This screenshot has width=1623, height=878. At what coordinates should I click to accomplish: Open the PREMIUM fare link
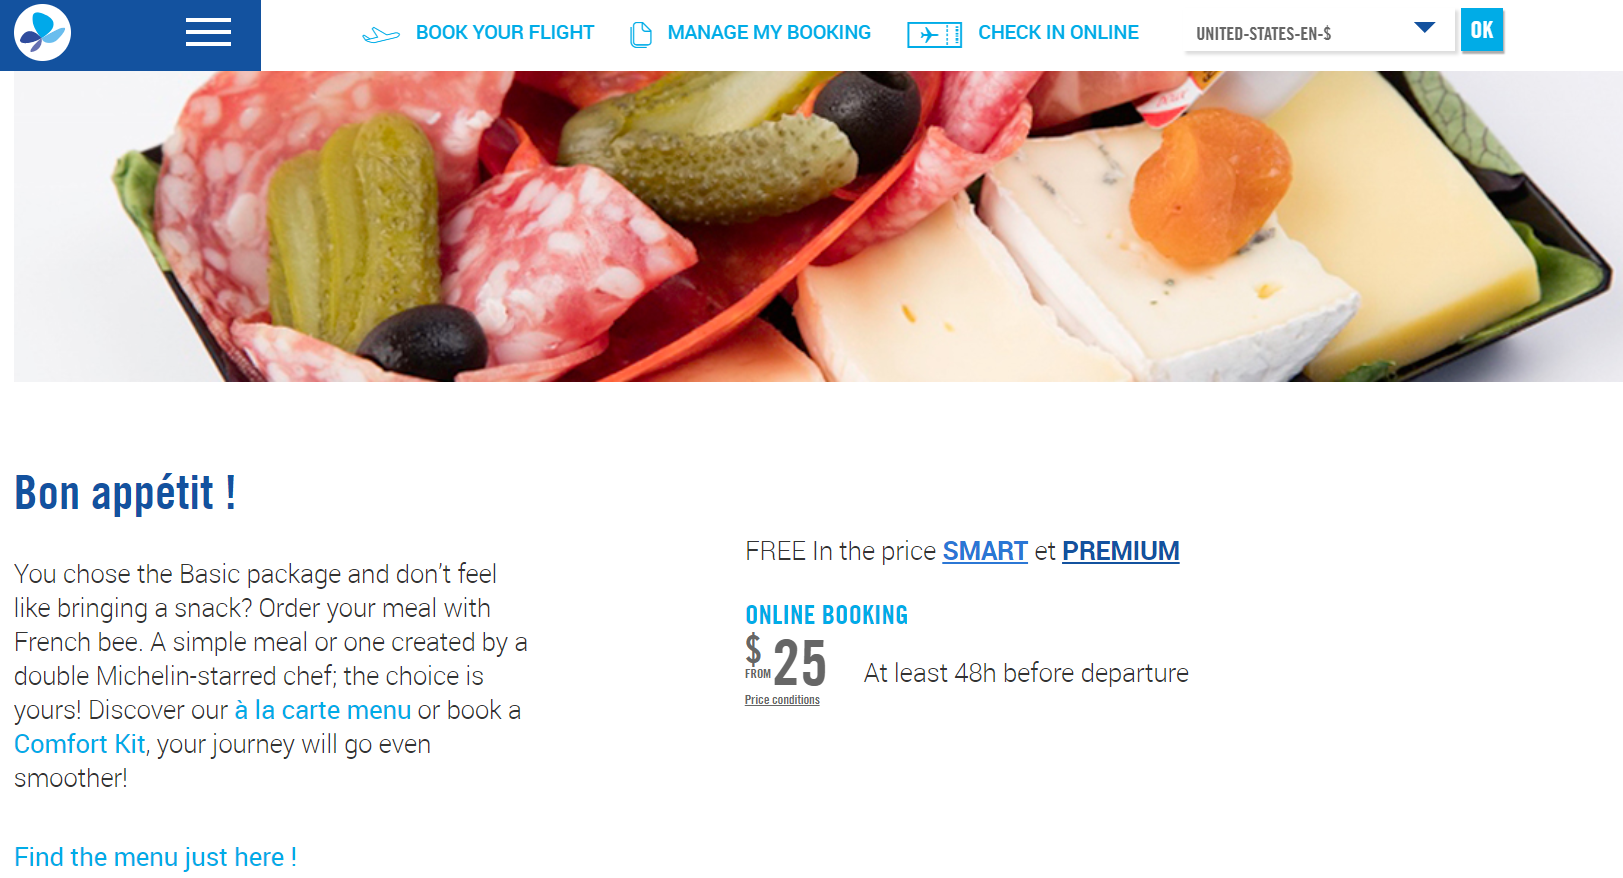coord(1120,551)
